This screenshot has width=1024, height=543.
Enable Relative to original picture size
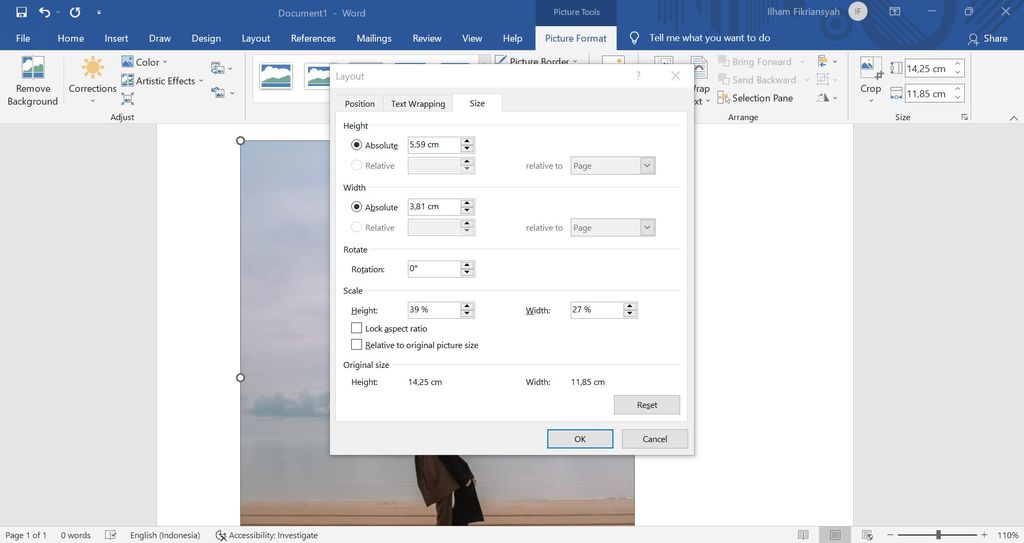[x=357, y=344]
